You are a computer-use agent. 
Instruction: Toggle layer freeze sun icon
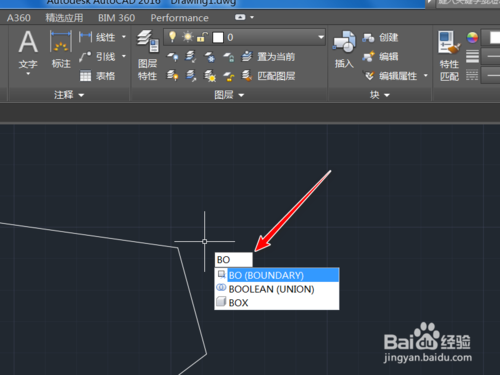click(187, 37)
